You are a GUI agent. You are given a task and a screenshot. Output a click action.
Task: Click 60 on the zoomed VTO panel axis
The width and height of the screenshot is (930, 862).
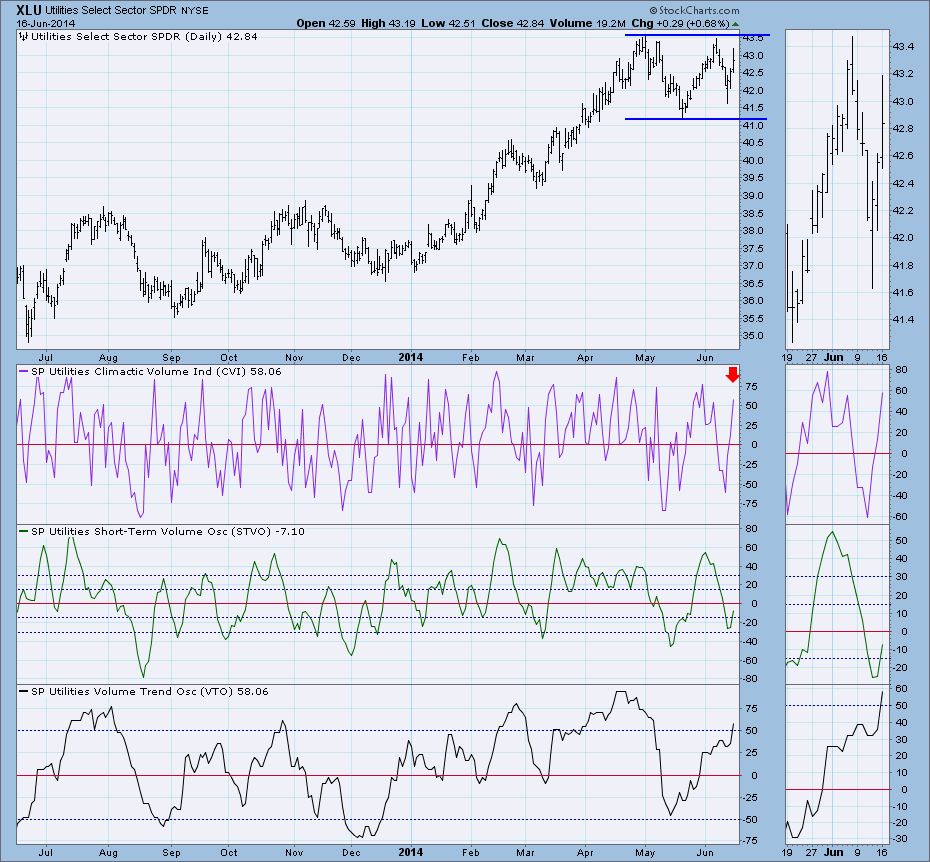[904, 689]
